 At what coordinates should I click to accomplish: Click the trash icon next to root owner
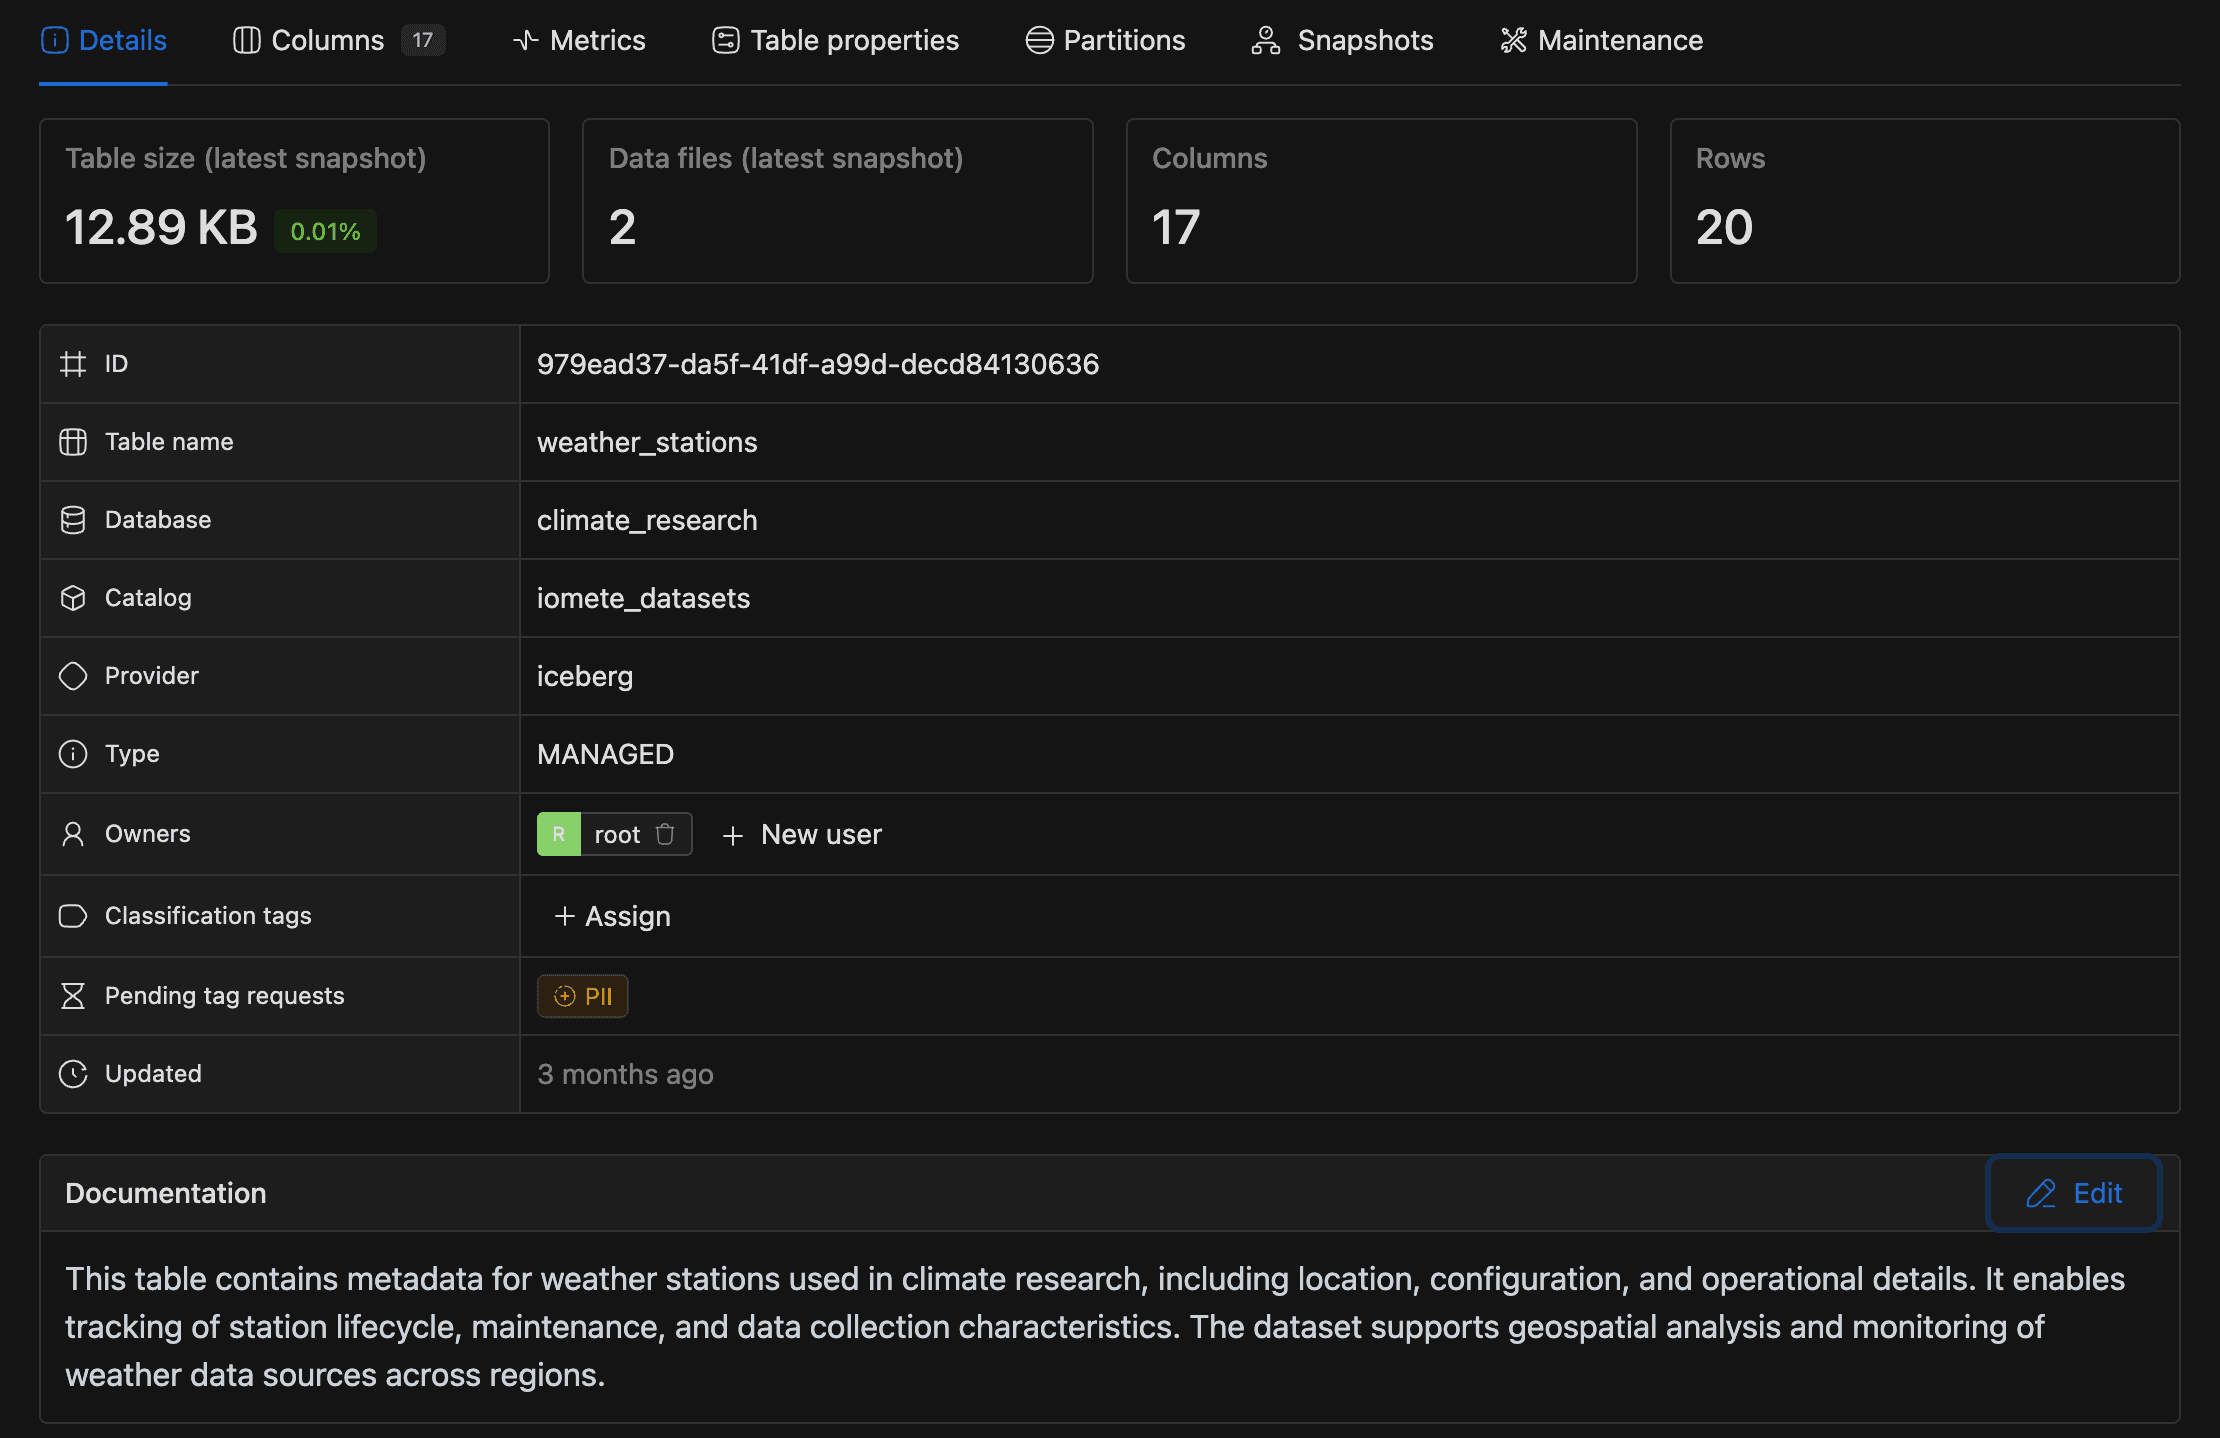(x=665, y=834)
